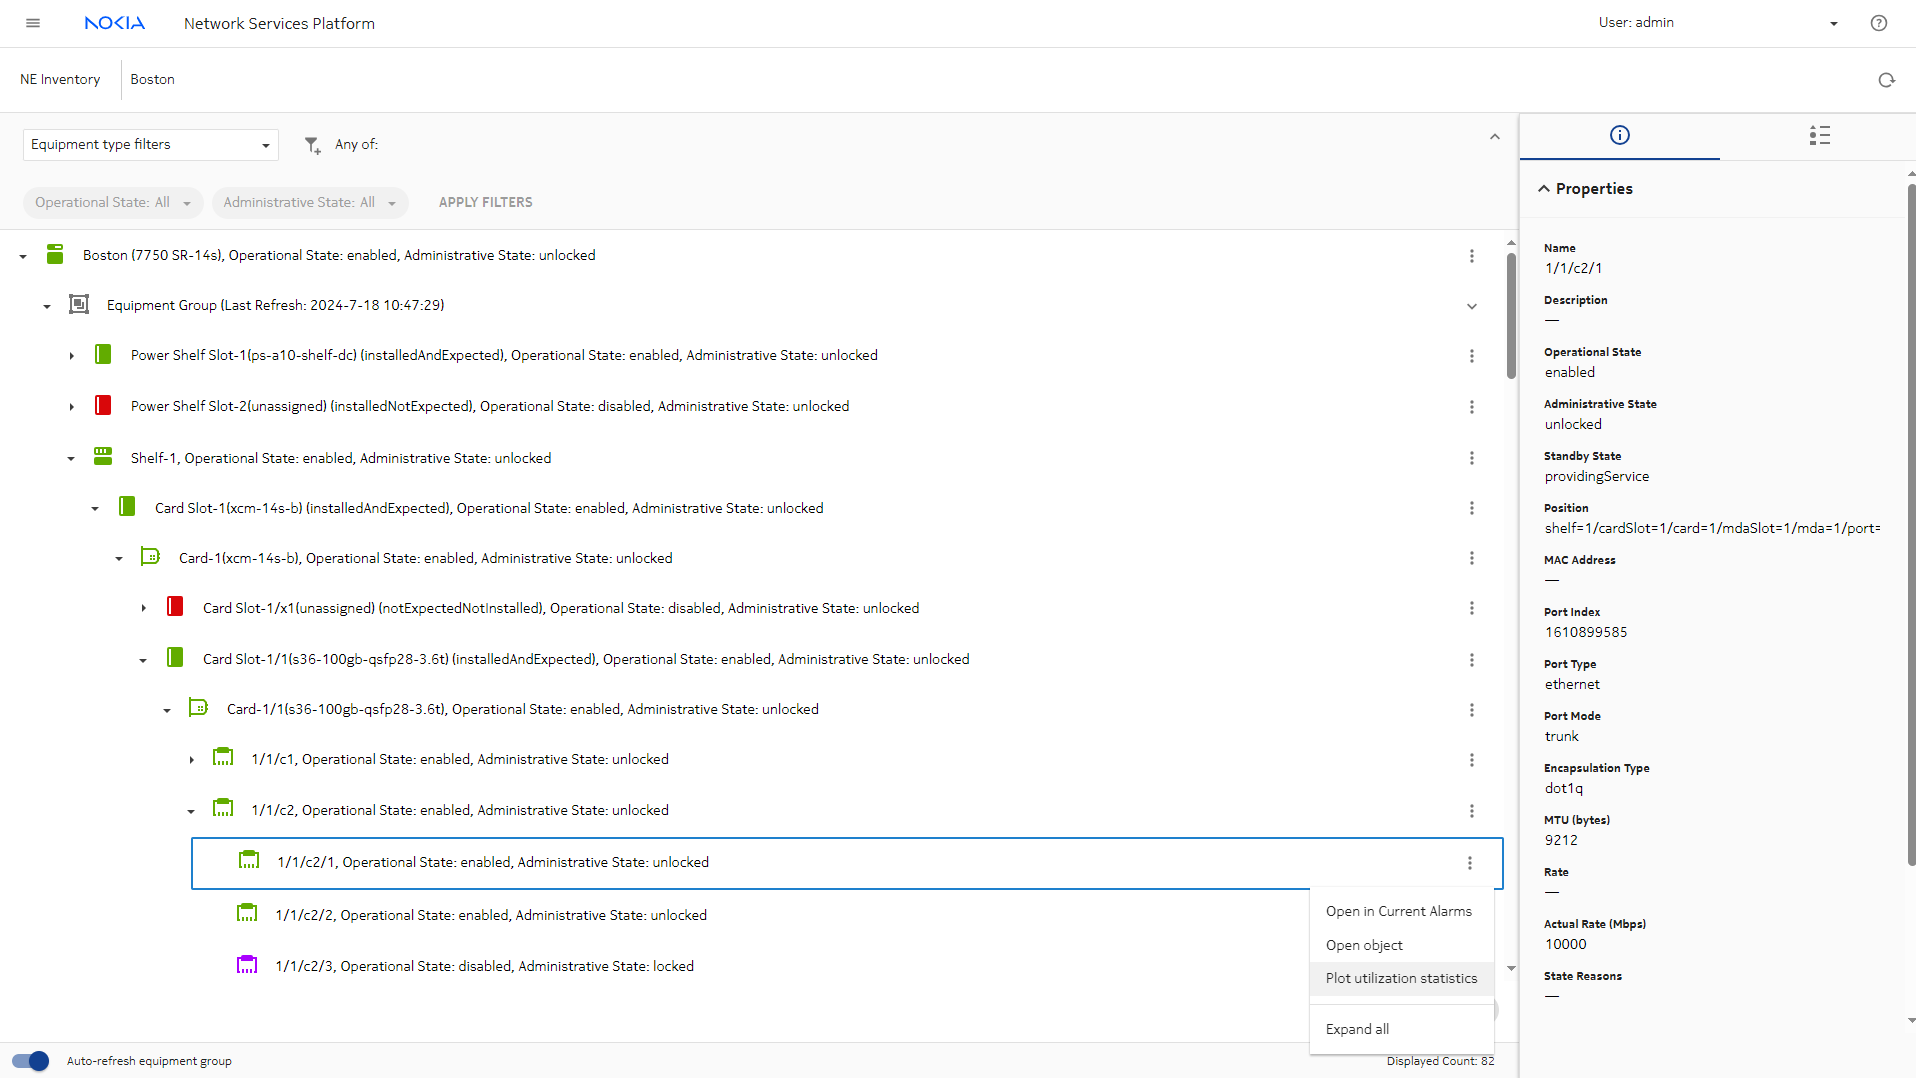
Task: Click the filter funnel icon
Action: [x=312, y=145]
